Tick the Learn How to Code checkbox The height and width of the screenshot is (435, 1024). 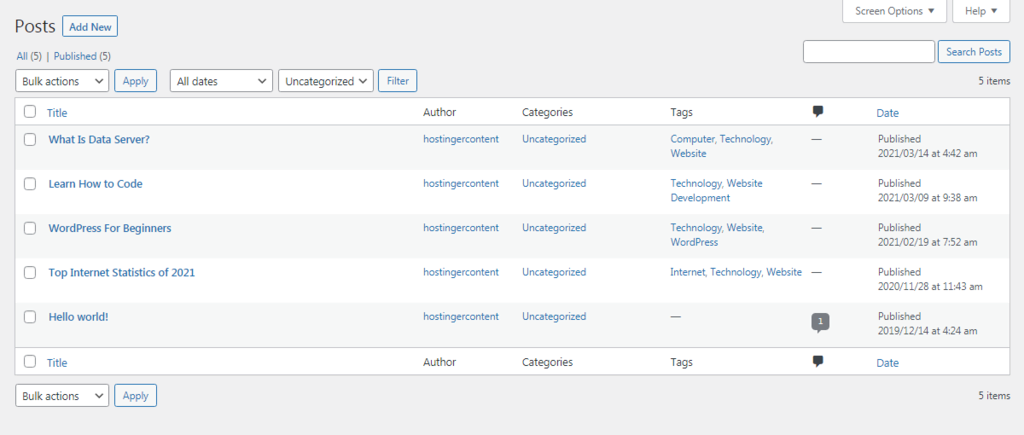click(30, 184)
